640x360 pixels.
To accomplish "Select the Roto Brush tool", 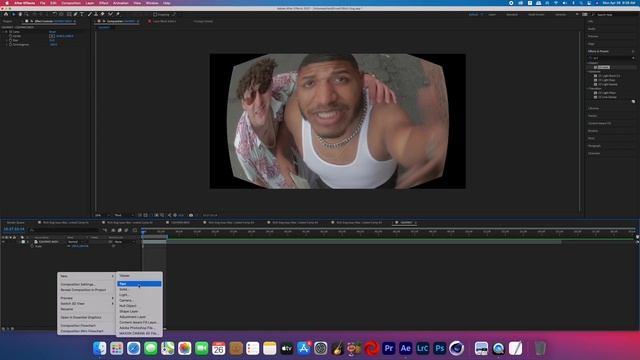I will click(x=110, y=14).
